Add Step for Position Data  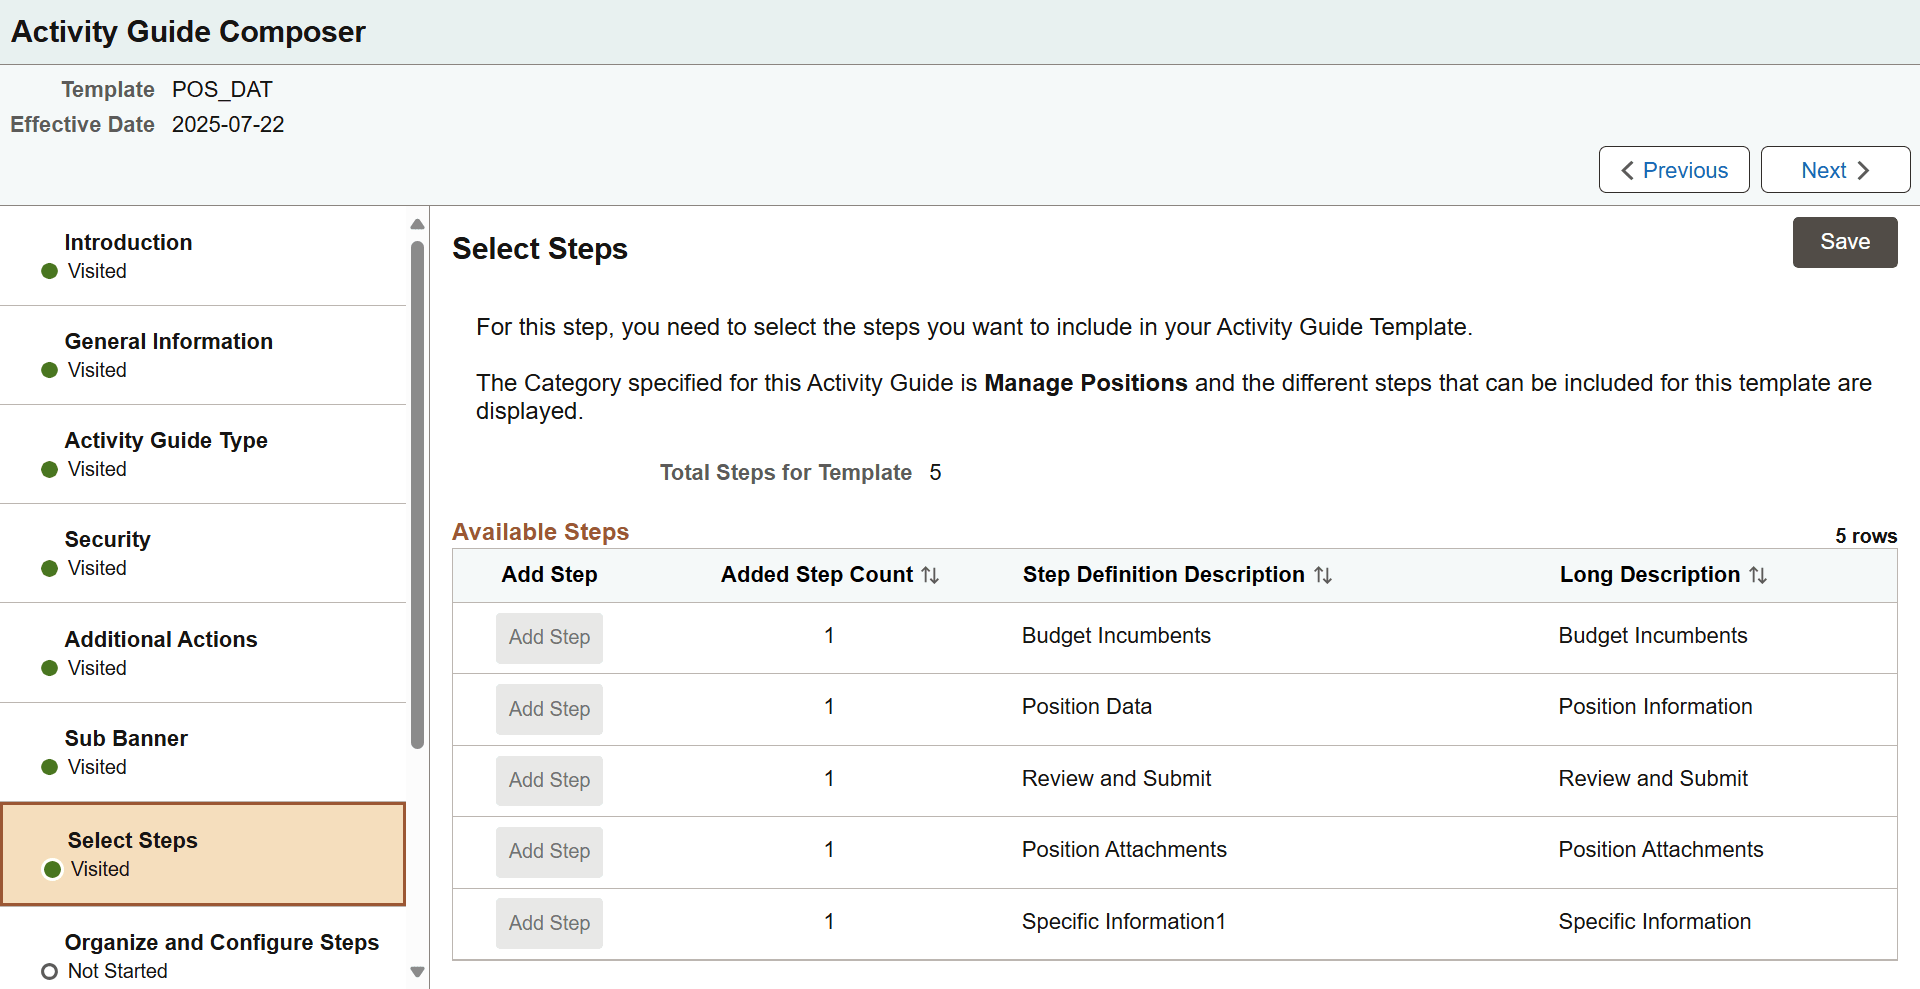pyautogui.click(x=549, y=709)
